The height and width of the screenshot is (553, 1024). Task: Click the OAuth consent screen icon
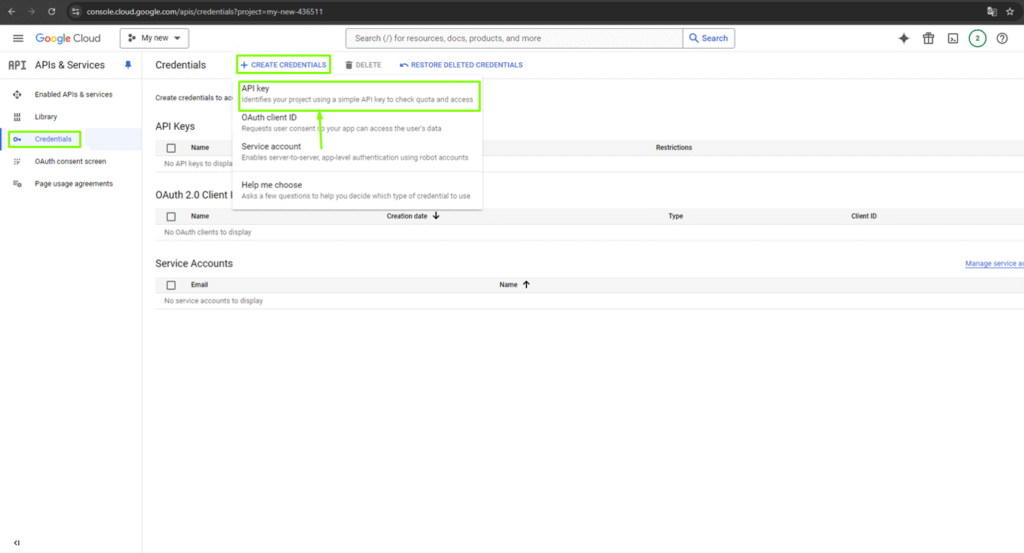pos(17,161)
